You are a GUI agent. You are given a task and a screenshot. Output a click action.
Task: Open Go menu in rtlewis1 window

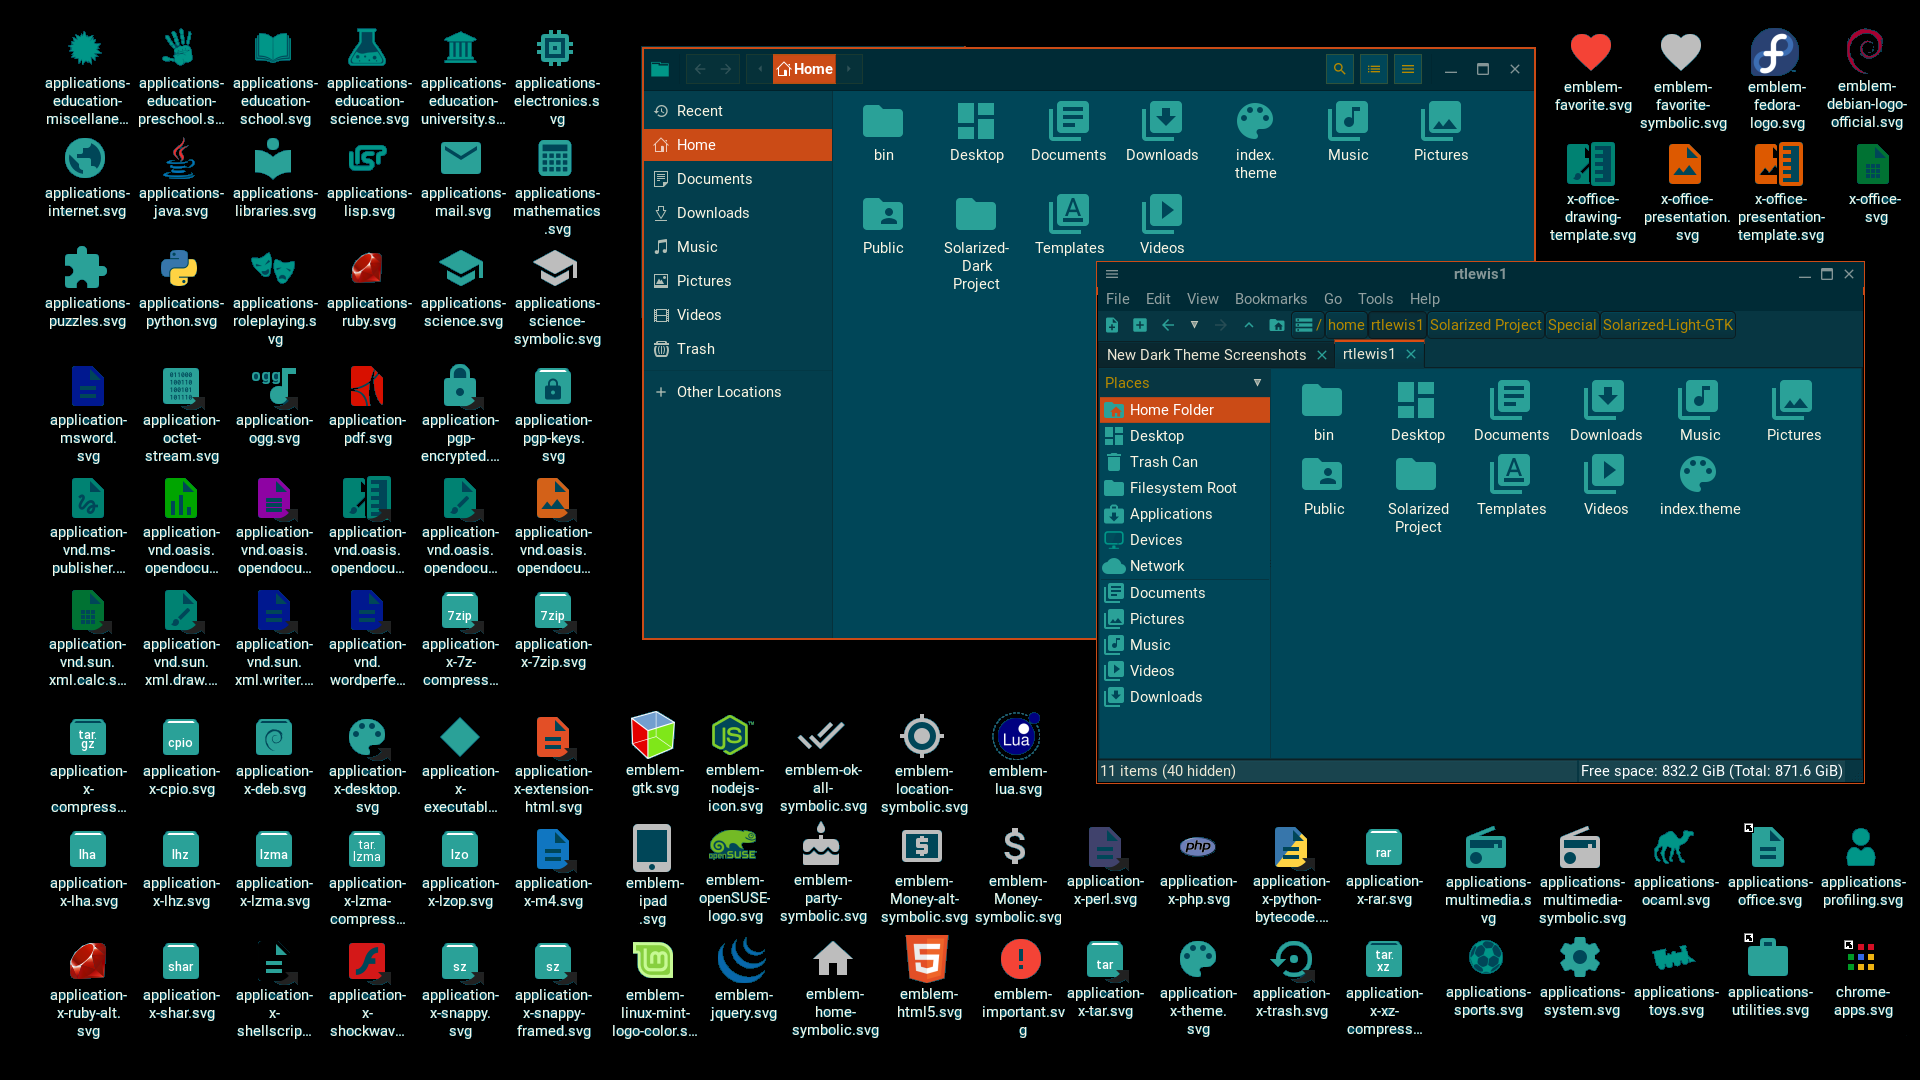[1332, 299]
